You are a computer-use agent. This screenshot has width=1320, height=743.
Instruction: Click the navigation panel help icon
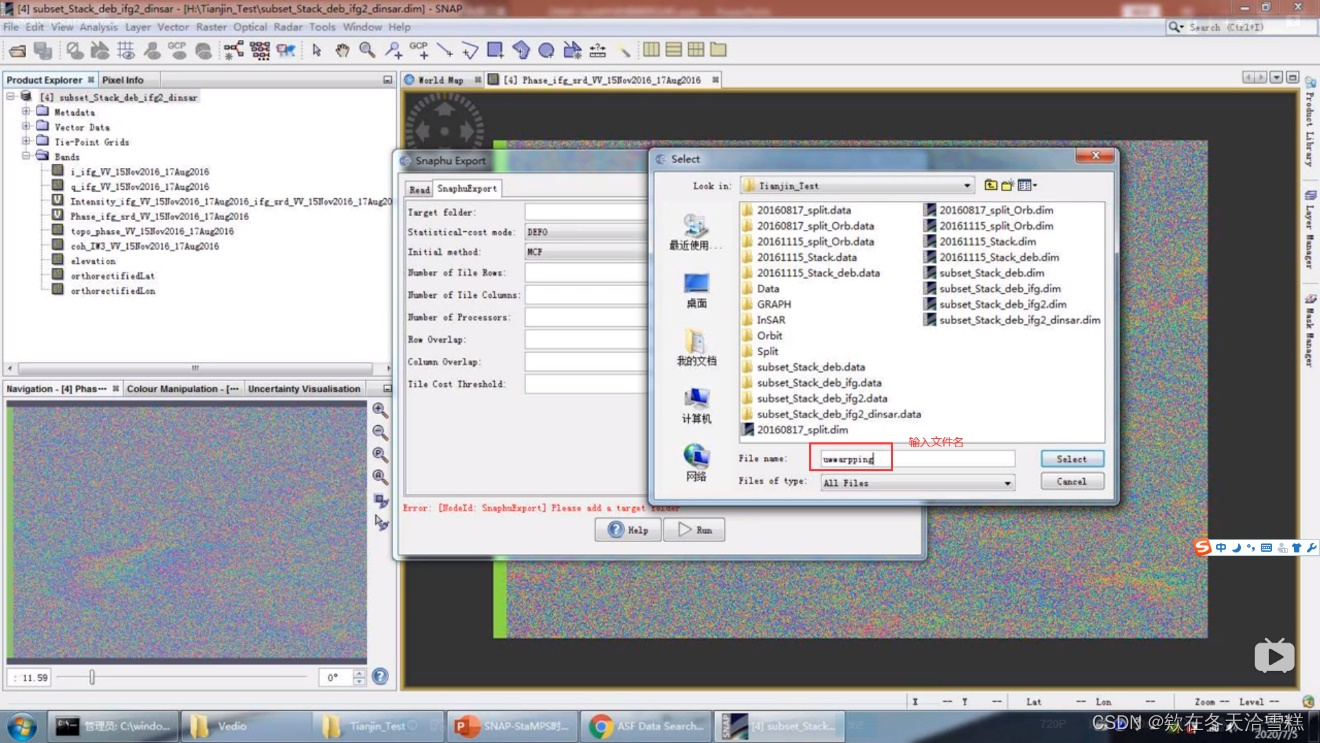380,677
